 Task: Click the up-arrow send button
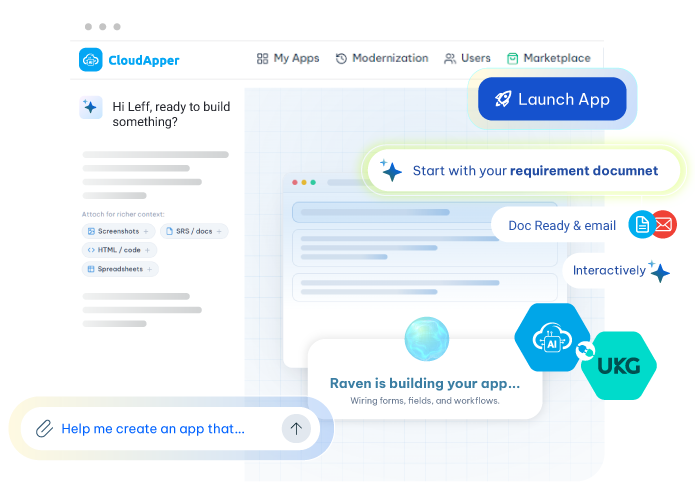click(x=296, y=428)
